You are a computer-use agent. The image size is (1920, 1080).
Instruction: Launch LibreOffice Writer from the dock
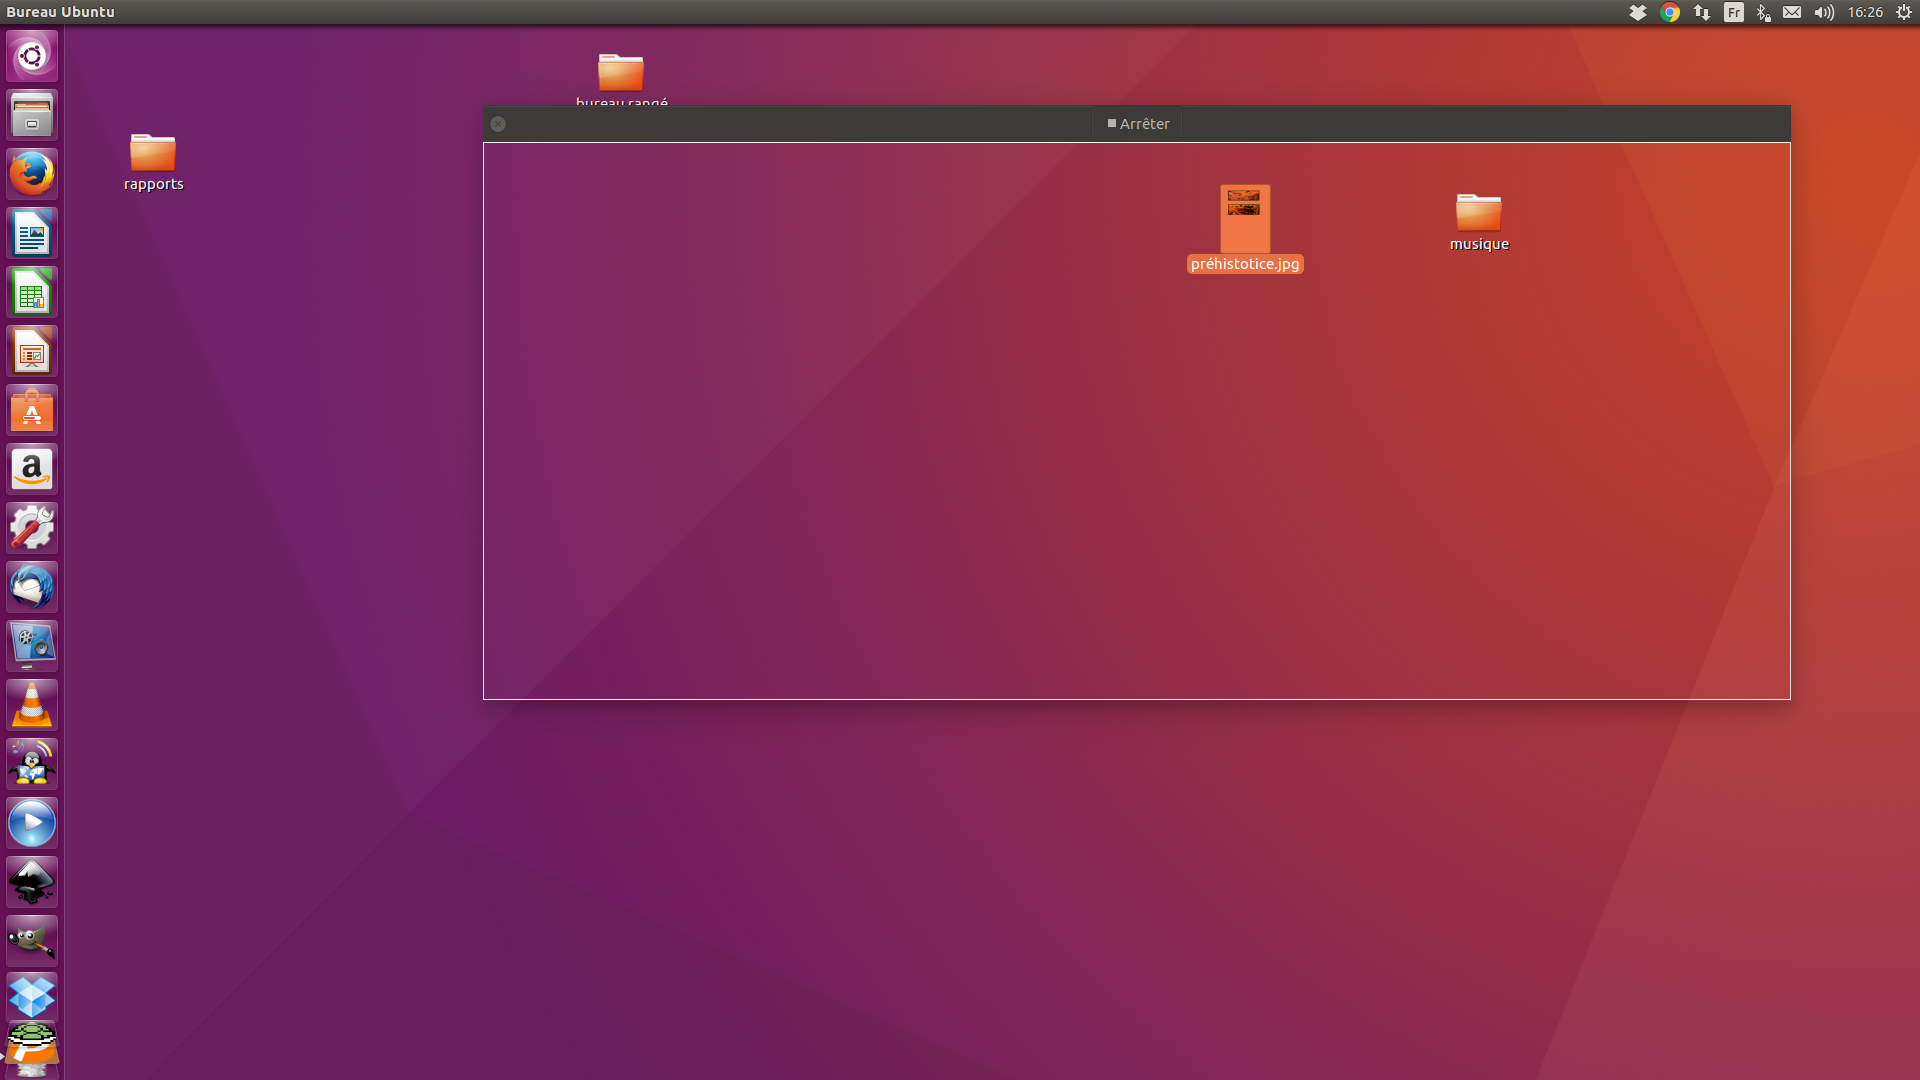click(x=32, y=234)
